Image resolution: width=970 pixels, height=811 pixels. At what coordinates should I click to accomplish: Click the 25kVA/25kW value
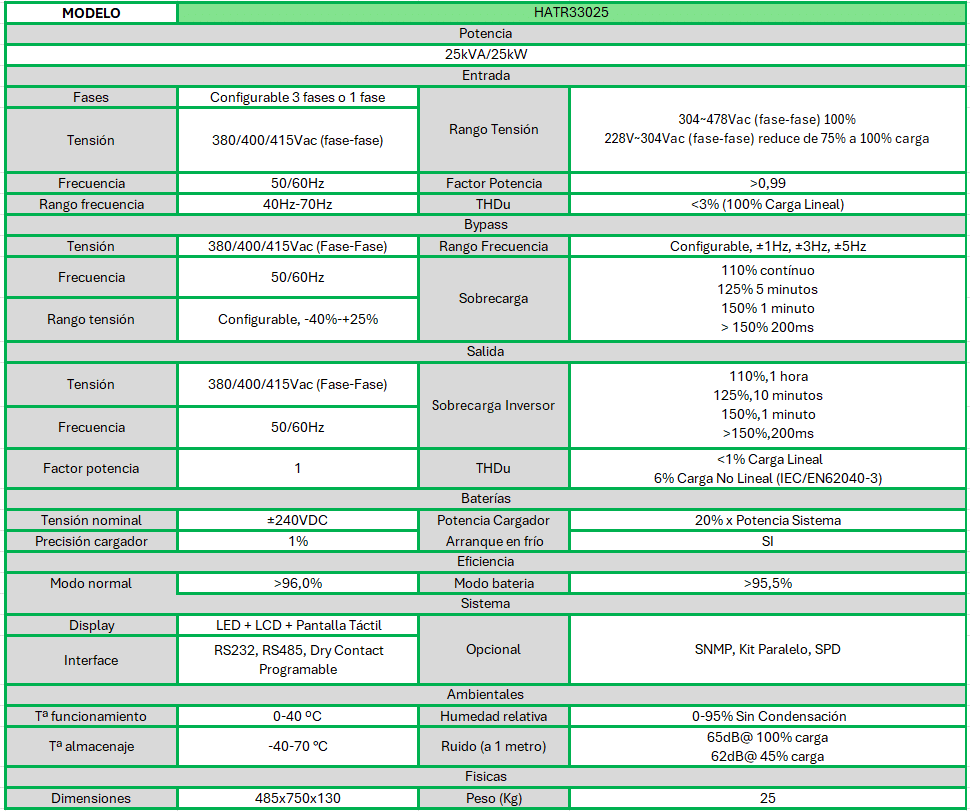tap(486, 54)
